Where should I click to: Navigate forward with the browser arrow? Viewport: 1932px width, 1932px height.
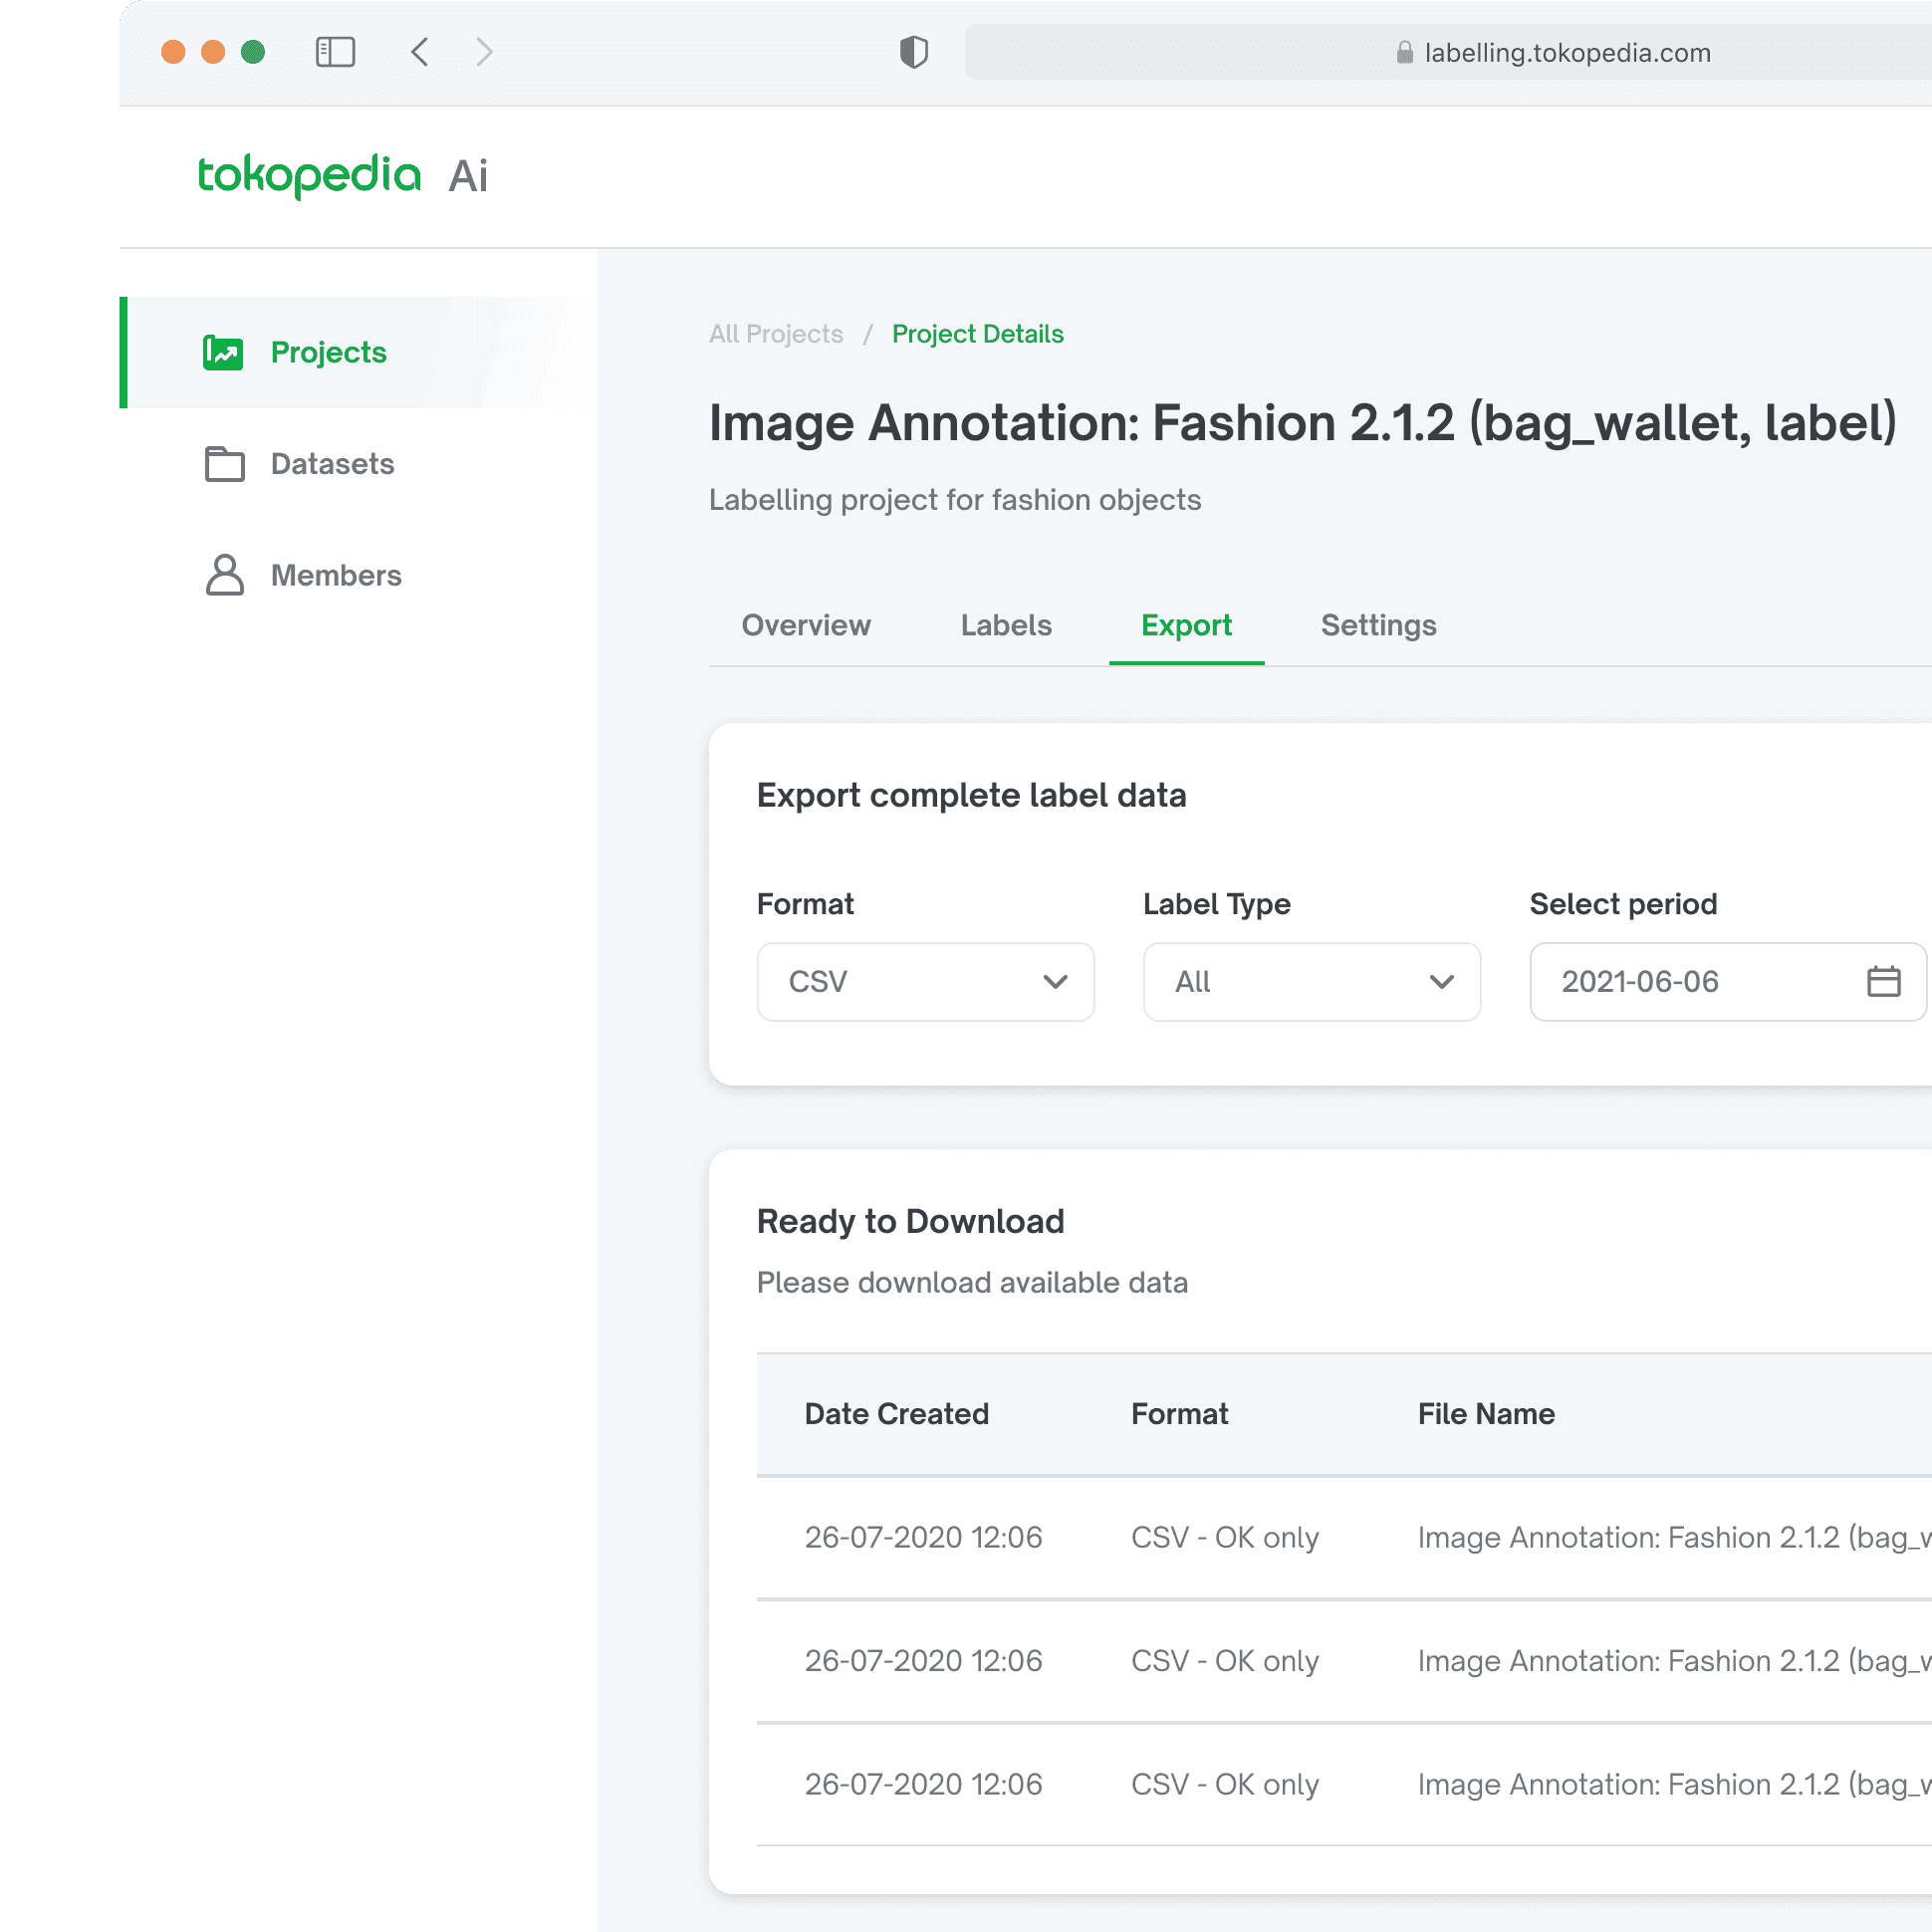484,52
